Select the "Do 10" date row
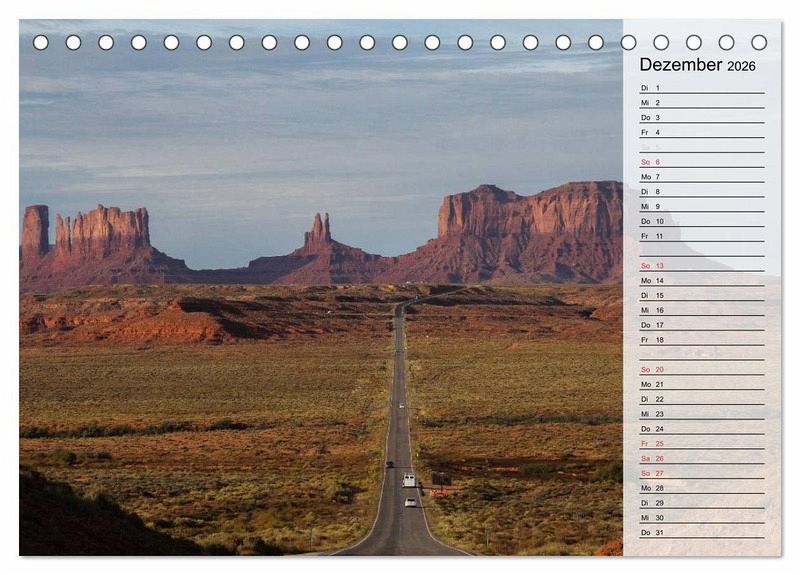The image size is (800, 575). click(x=702, y=221)
